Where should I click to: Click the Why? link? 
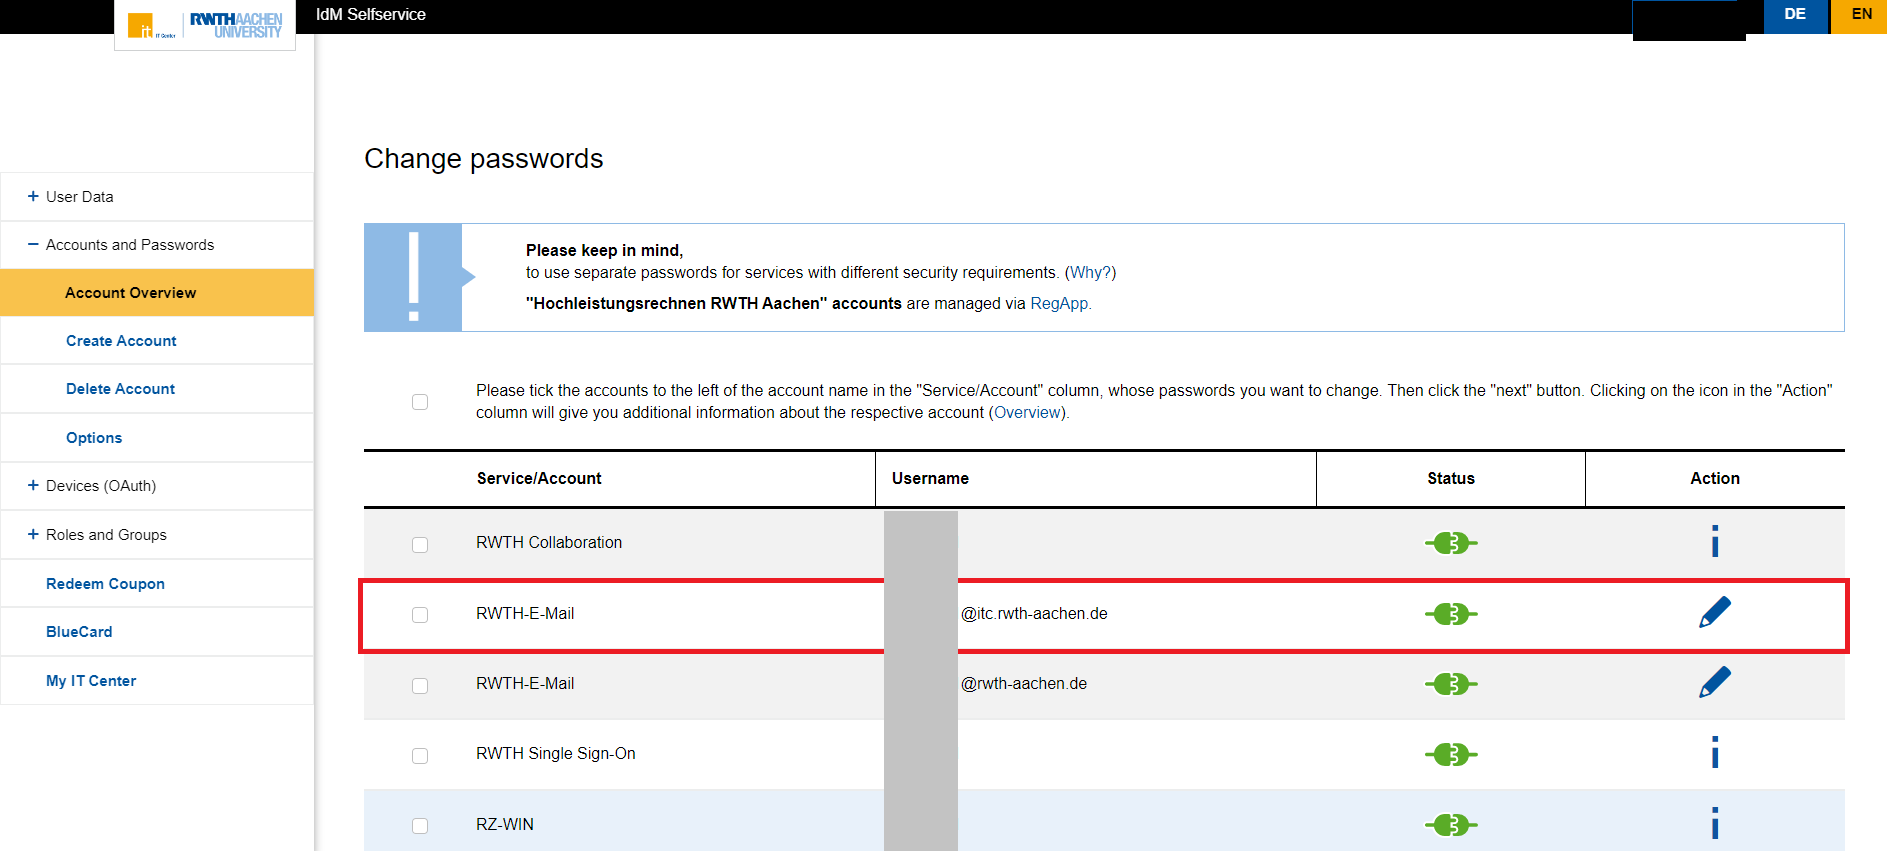[x=1090, y=272]
